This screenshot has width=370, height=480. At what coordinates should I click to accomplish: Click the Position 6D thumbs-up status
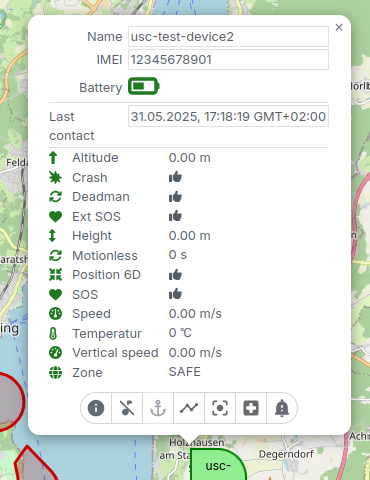point(175,274)
